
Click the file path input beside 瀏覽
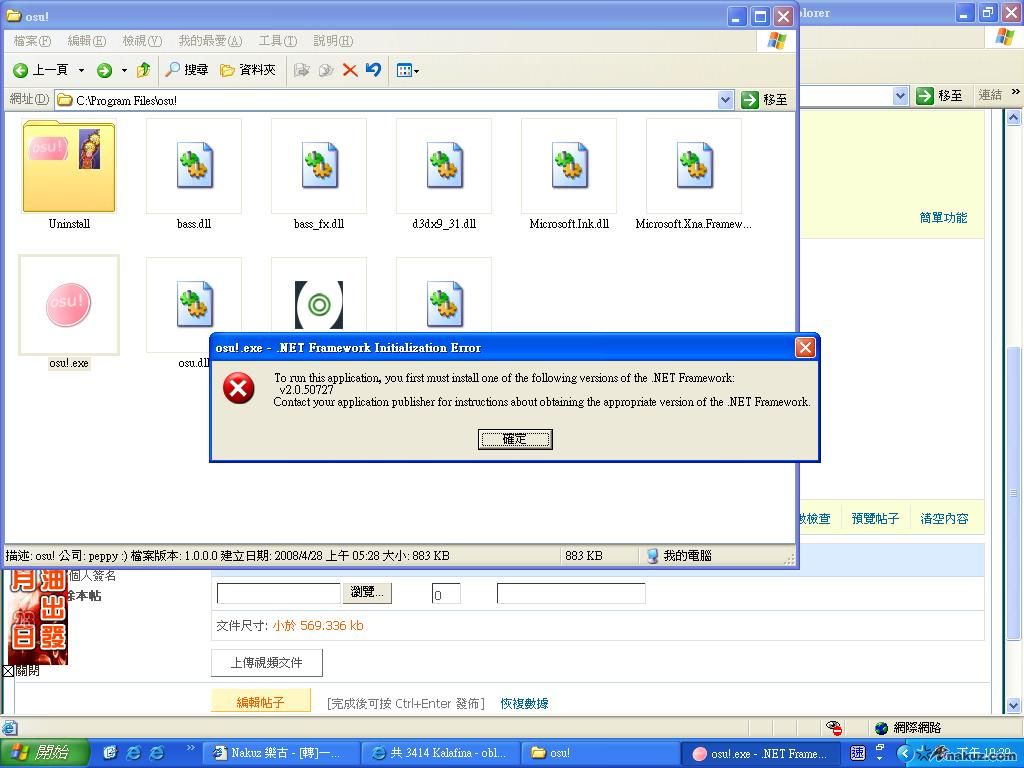[x=278, y=593]
